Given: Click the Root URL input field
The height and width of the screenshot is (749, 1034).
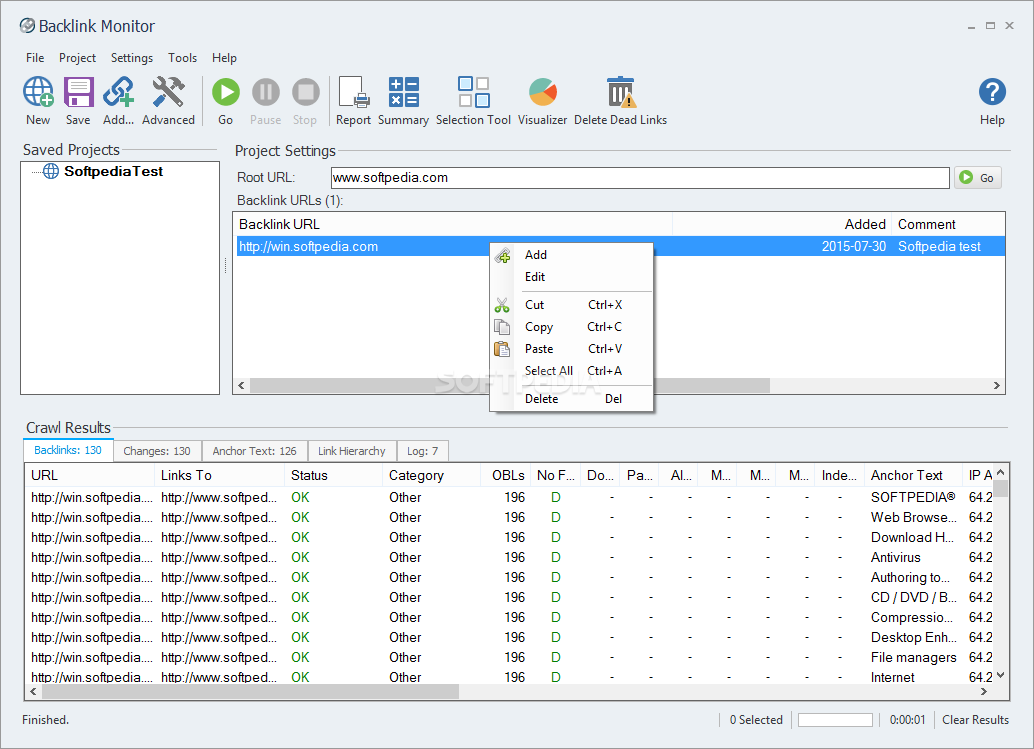Looking at the screenshot, I should [640, 177].
